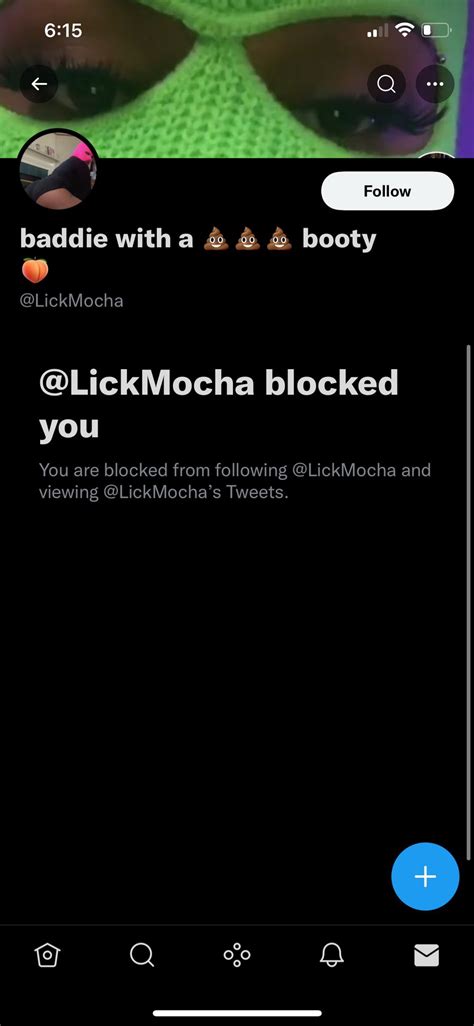Switch to the Search tab in bottom bar

[x=142, y=956]
